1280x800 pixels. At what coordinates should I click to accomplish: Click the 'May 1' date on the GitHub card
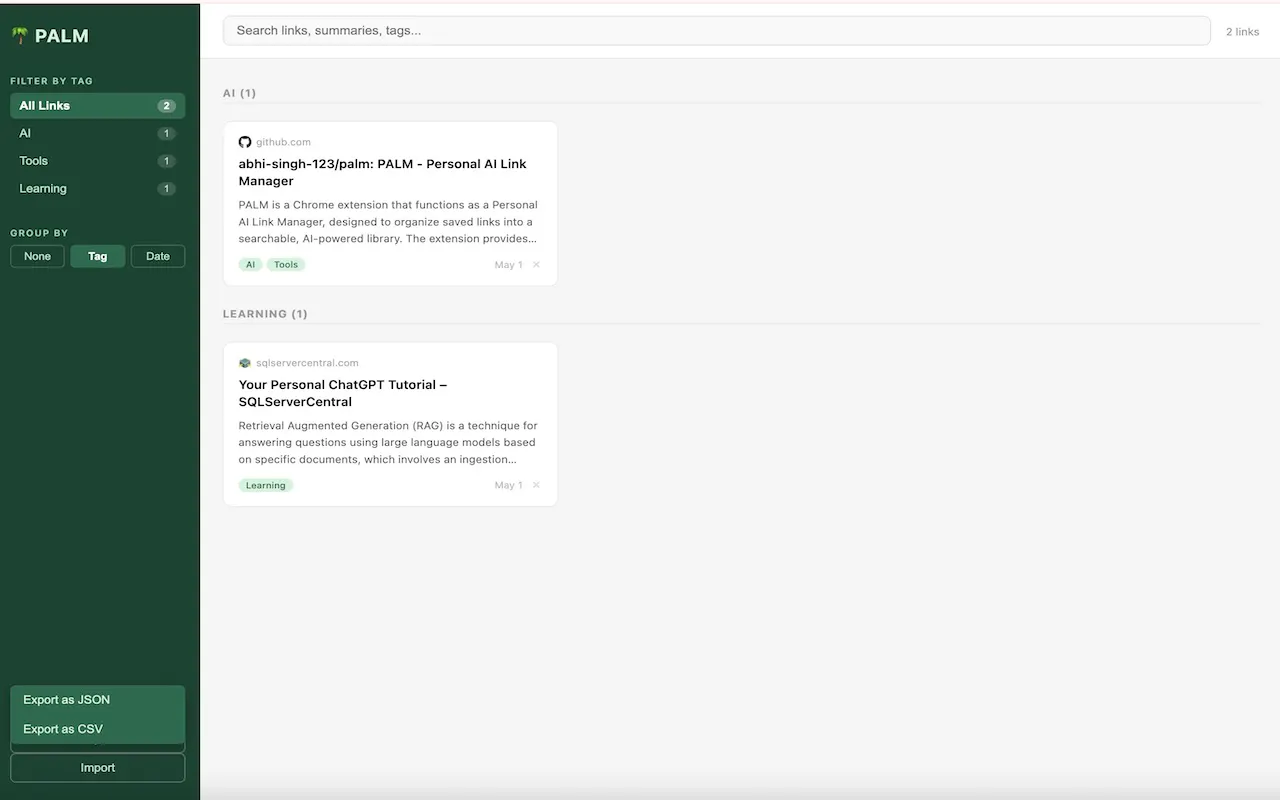click(508, 265)
